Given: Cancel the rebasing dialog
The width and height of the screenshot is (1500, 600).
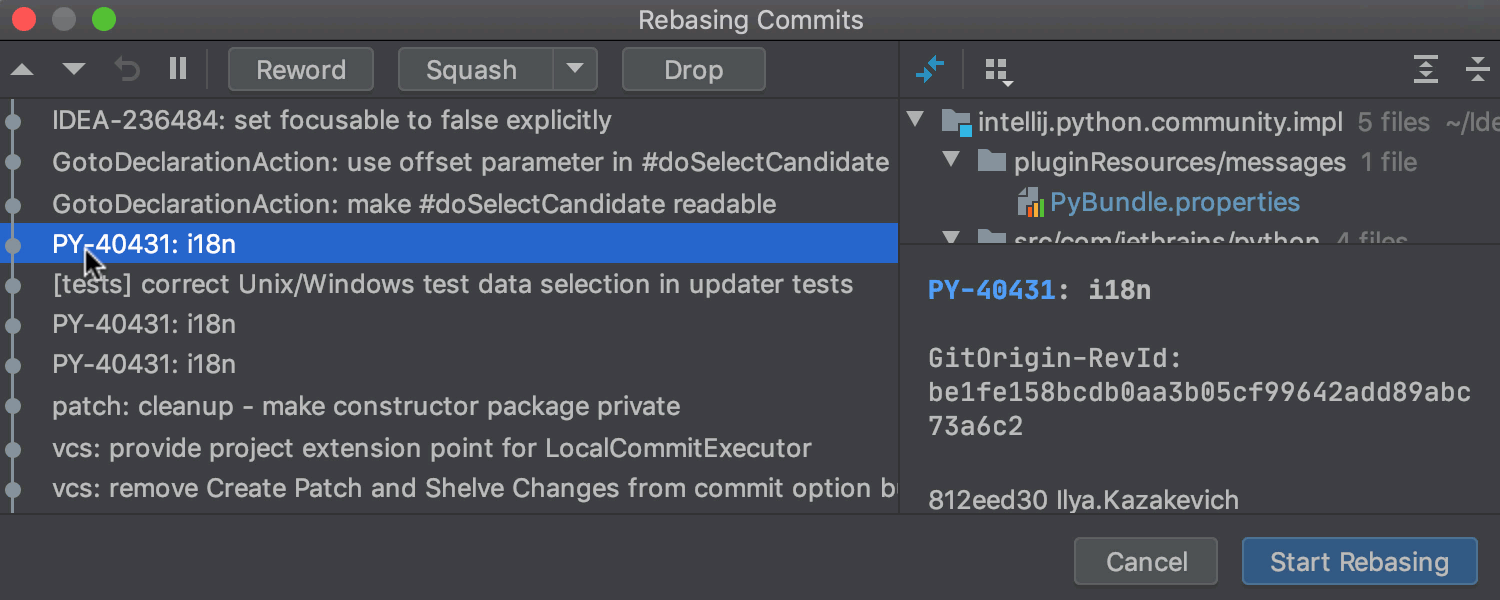Looking at the screenshot, I should point(1146,562).
